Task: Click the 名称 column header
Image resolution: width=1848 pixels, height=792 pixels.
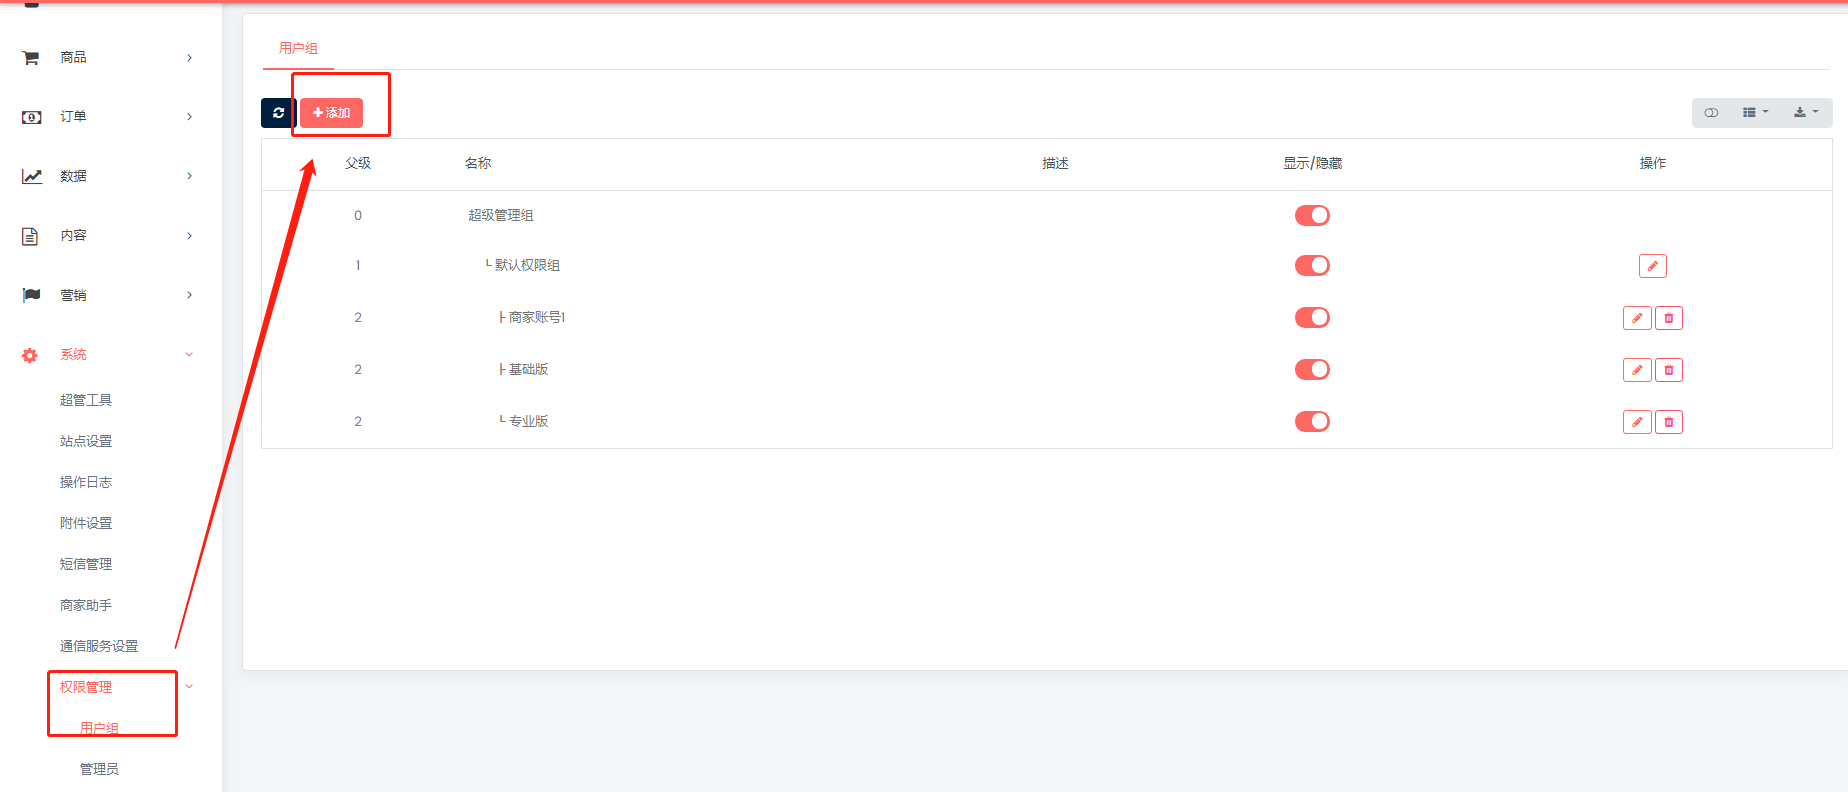Action: coord(478,163)
